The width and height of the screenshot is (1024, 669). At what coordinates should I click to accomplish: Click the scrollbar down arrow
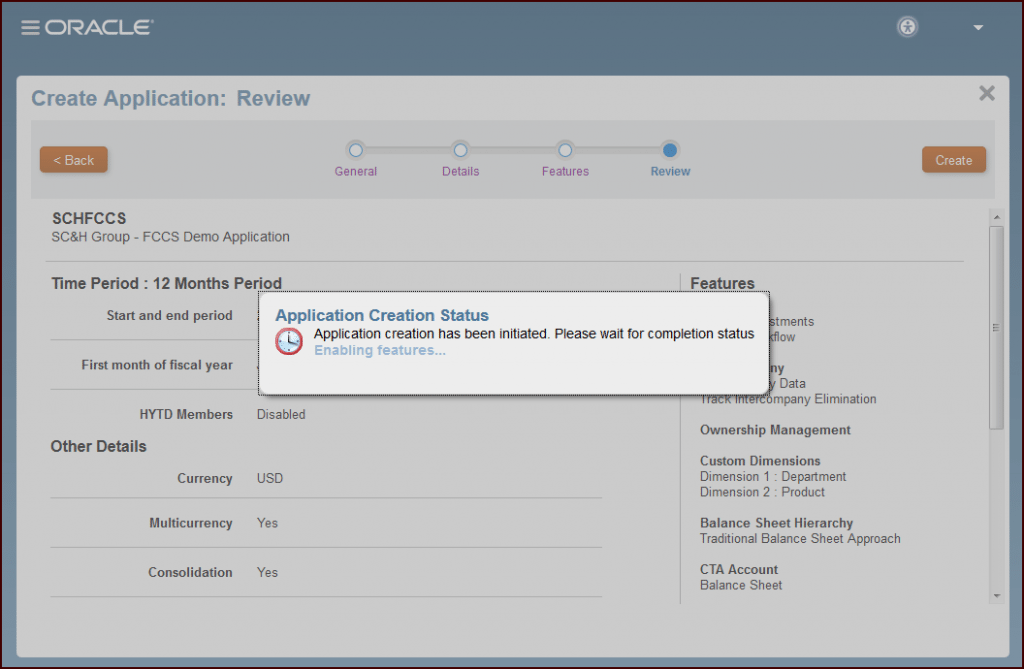coord(997,596)
